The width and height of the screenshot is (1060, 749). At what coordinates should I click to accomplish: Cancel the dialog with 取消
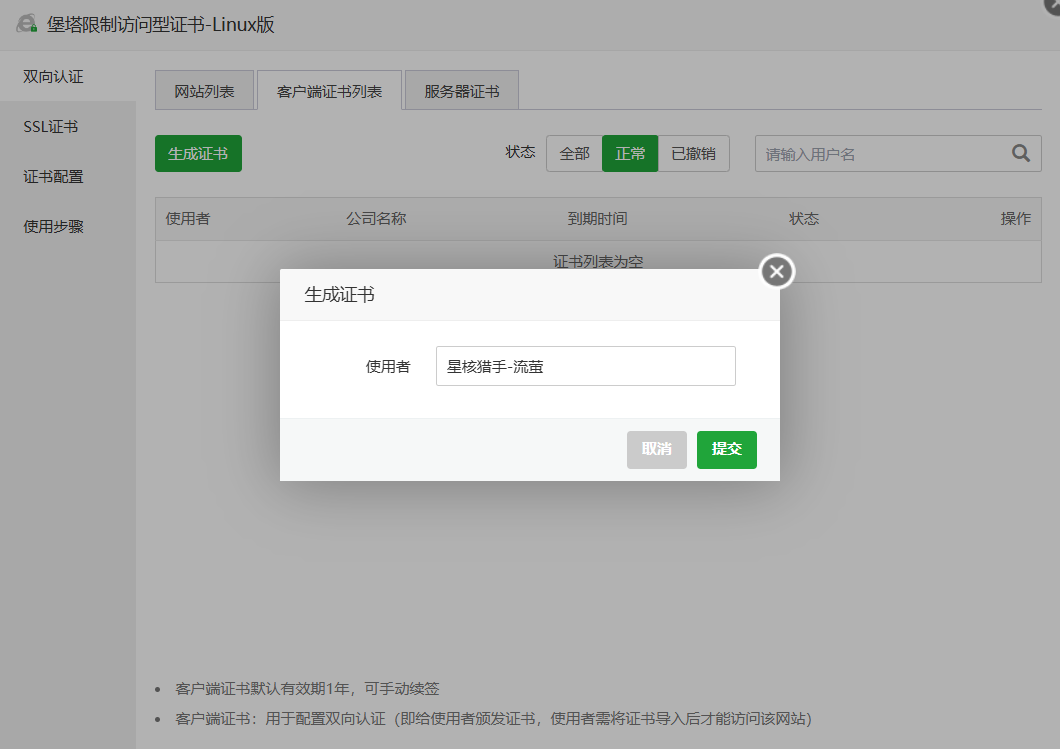657,449
